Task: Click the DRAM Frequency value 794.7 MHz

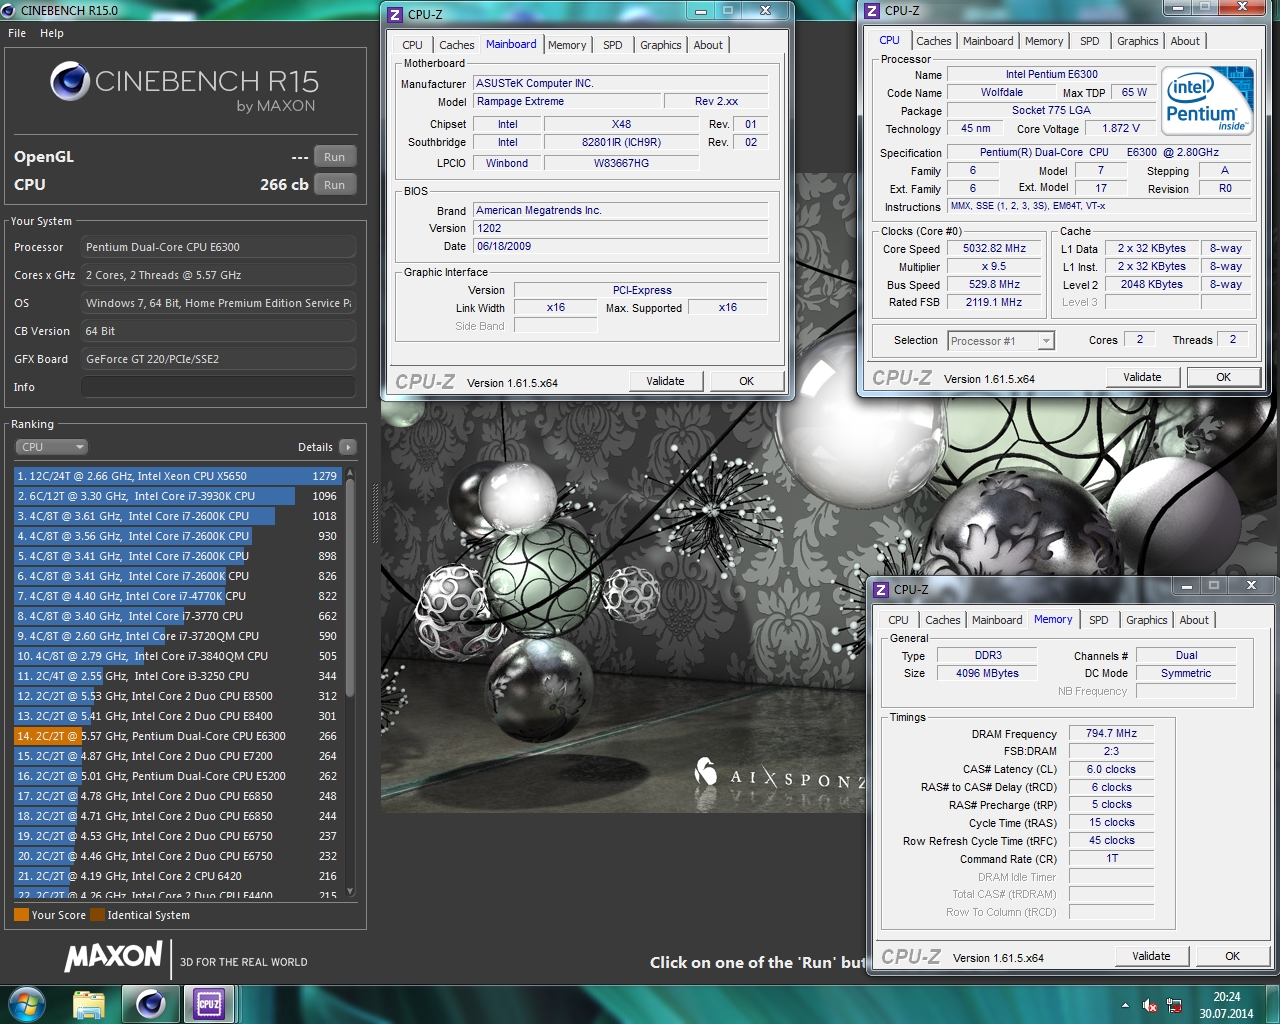Action: [1112, 733]
